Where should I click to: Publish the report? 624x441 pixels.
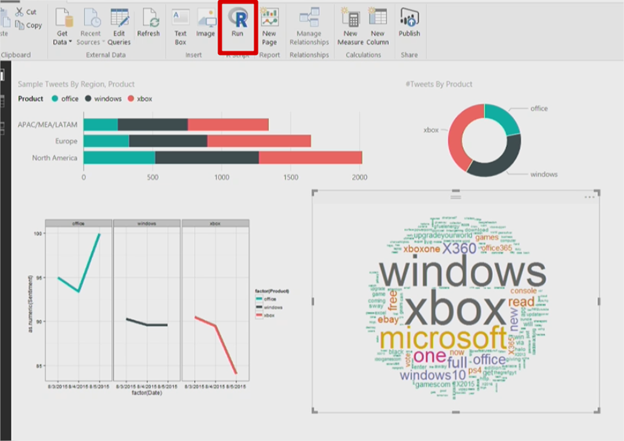pos(409,24)
